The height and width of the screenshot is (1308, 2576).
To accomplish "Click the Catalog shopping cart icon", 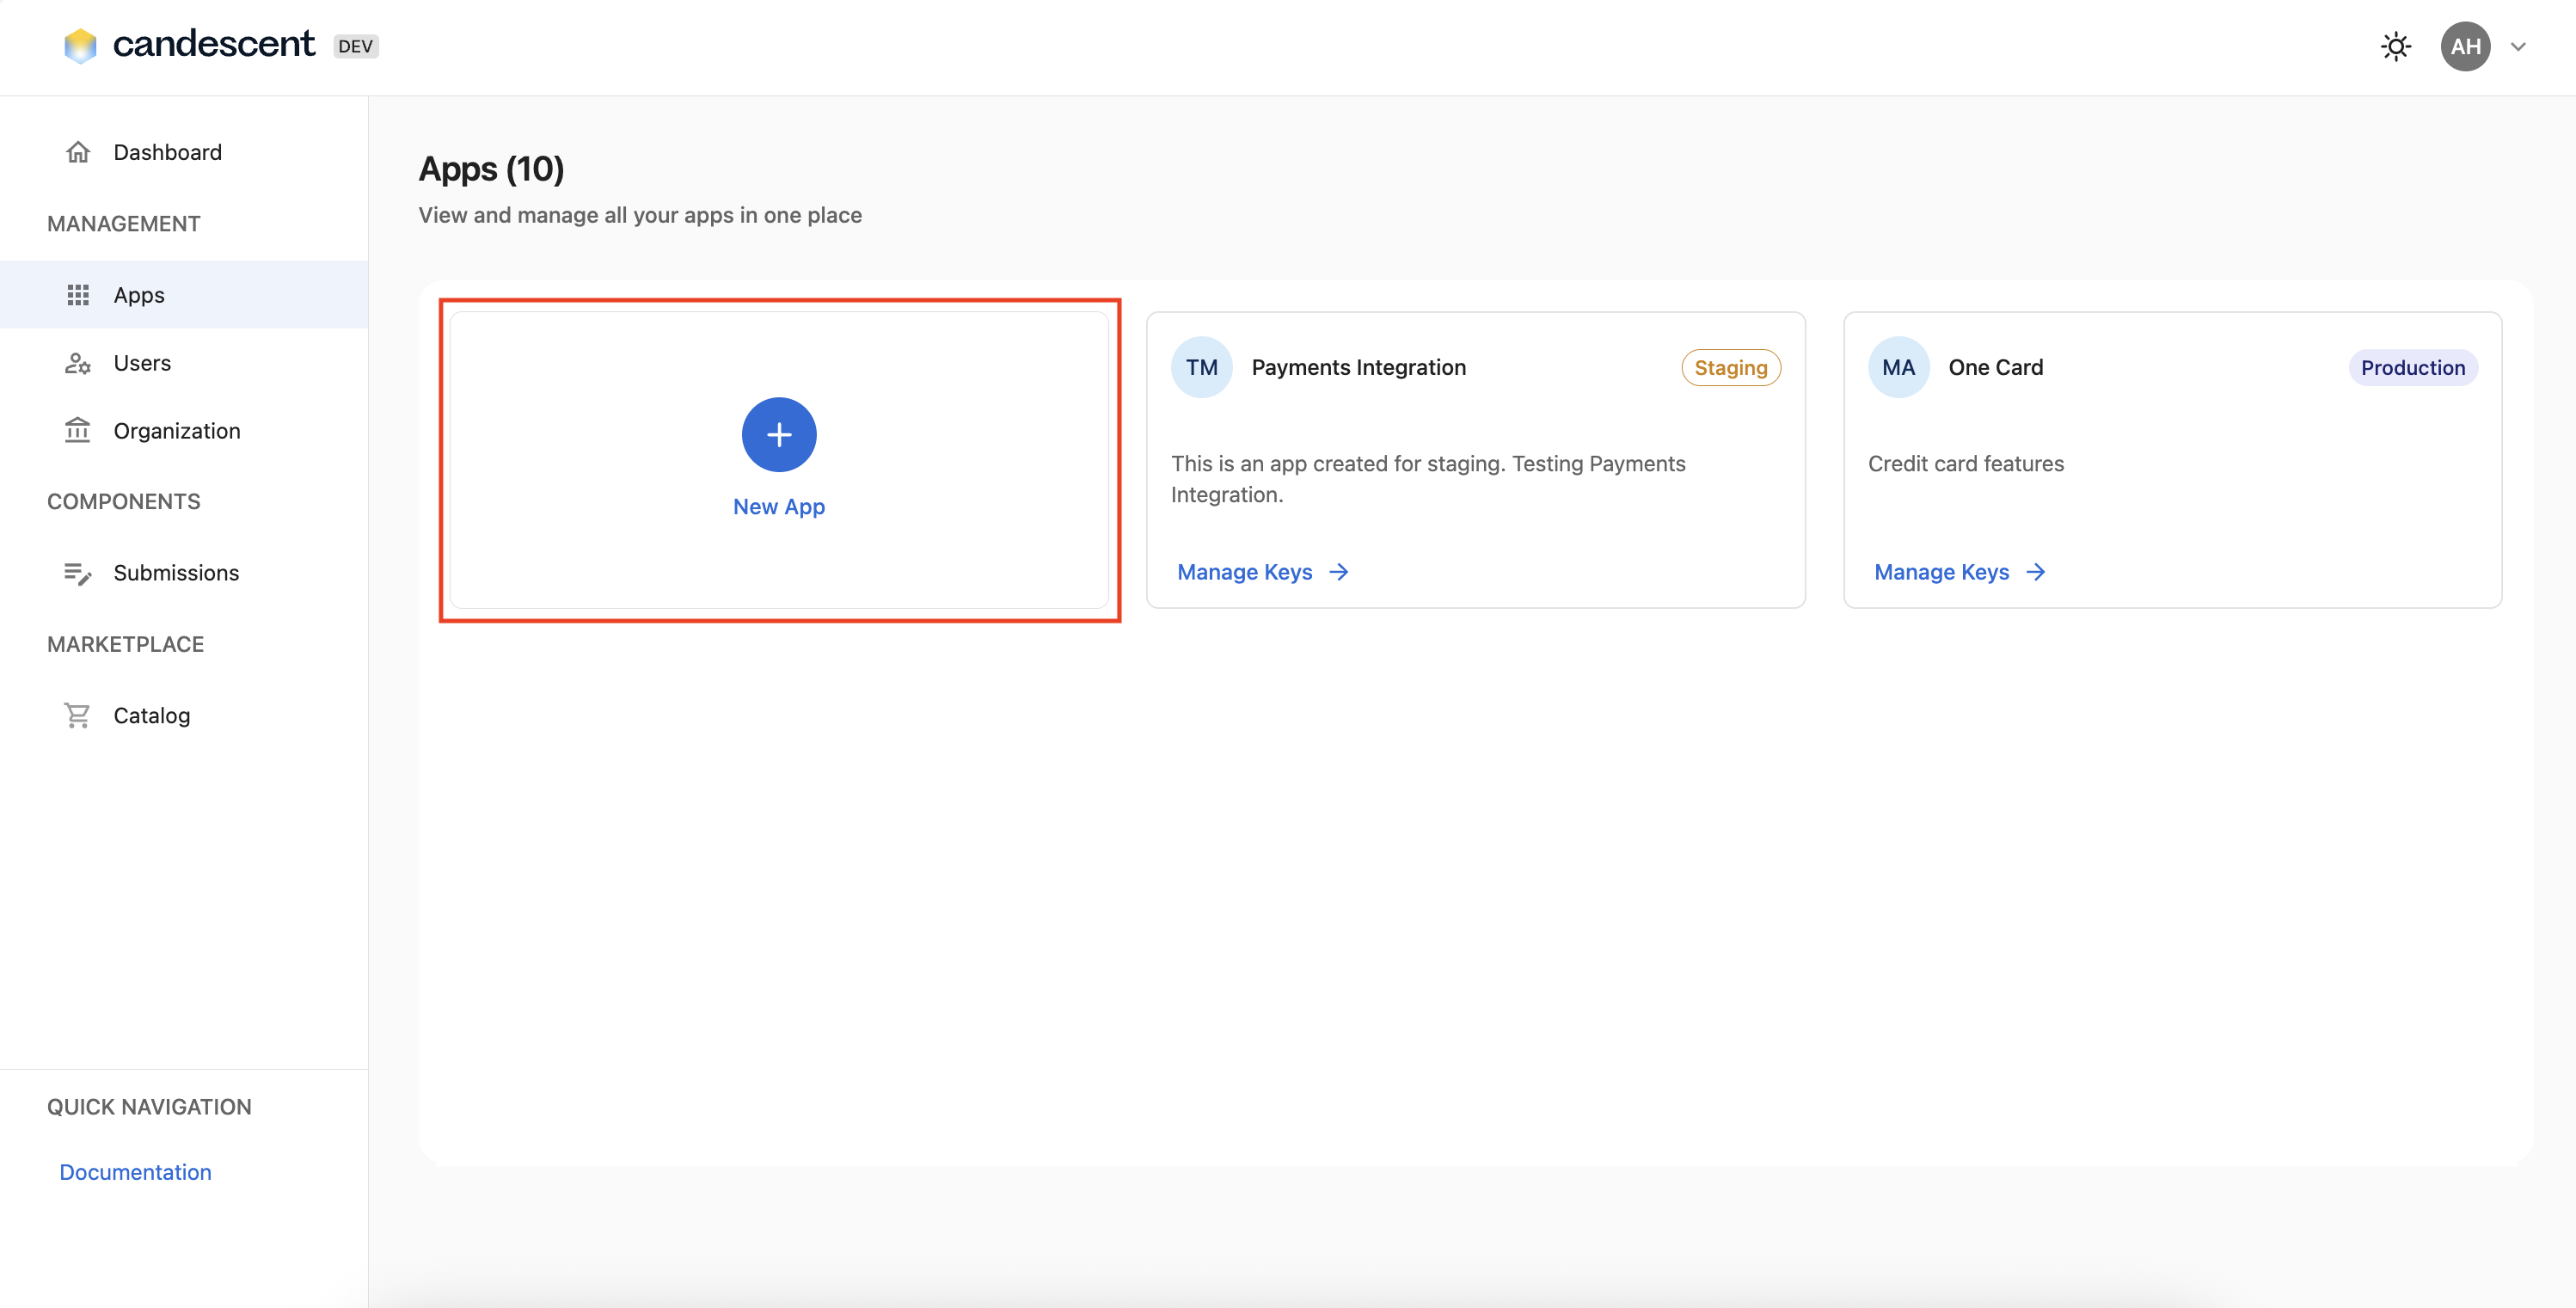I will (x=78, y=715).
